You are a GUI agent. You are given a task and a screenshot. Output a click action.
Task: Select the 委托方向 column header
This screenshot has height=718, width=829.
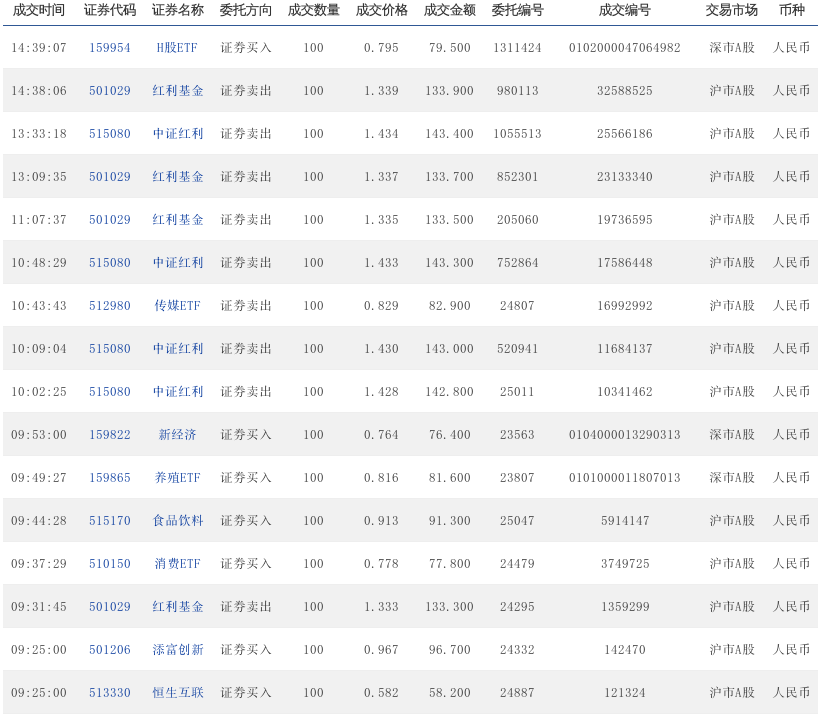[x=245, y=11]
